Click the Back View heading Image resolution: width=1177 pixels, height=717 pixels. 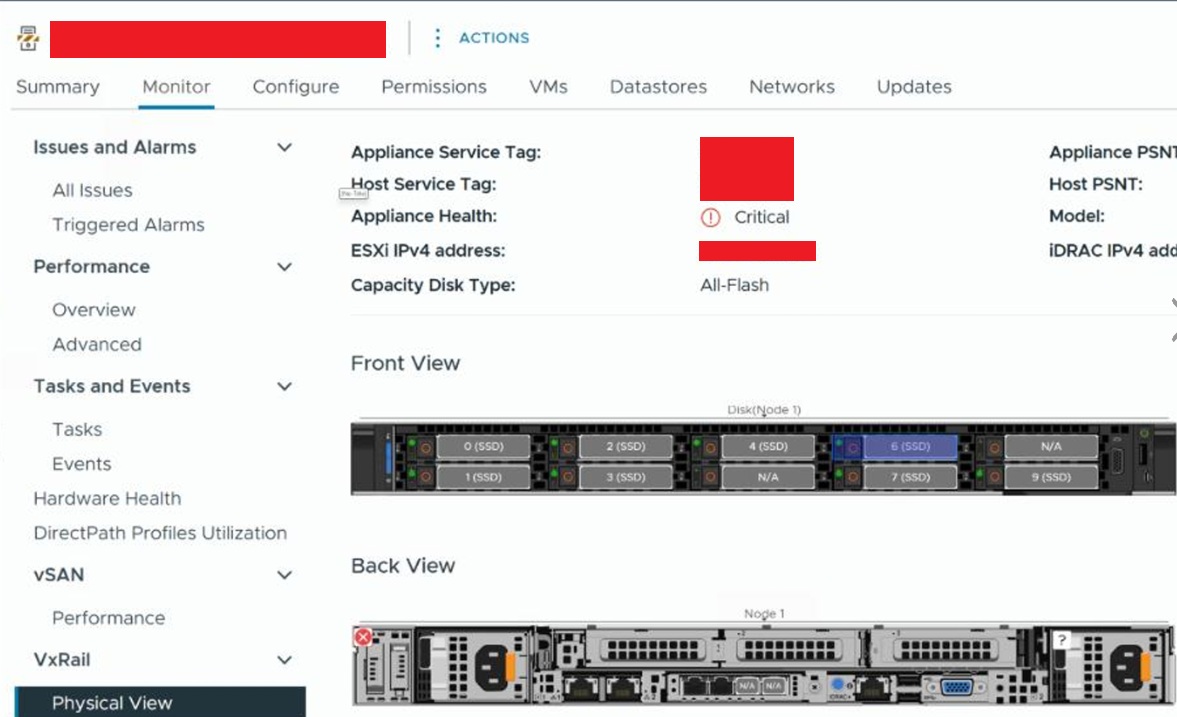(x=403, y=566)
